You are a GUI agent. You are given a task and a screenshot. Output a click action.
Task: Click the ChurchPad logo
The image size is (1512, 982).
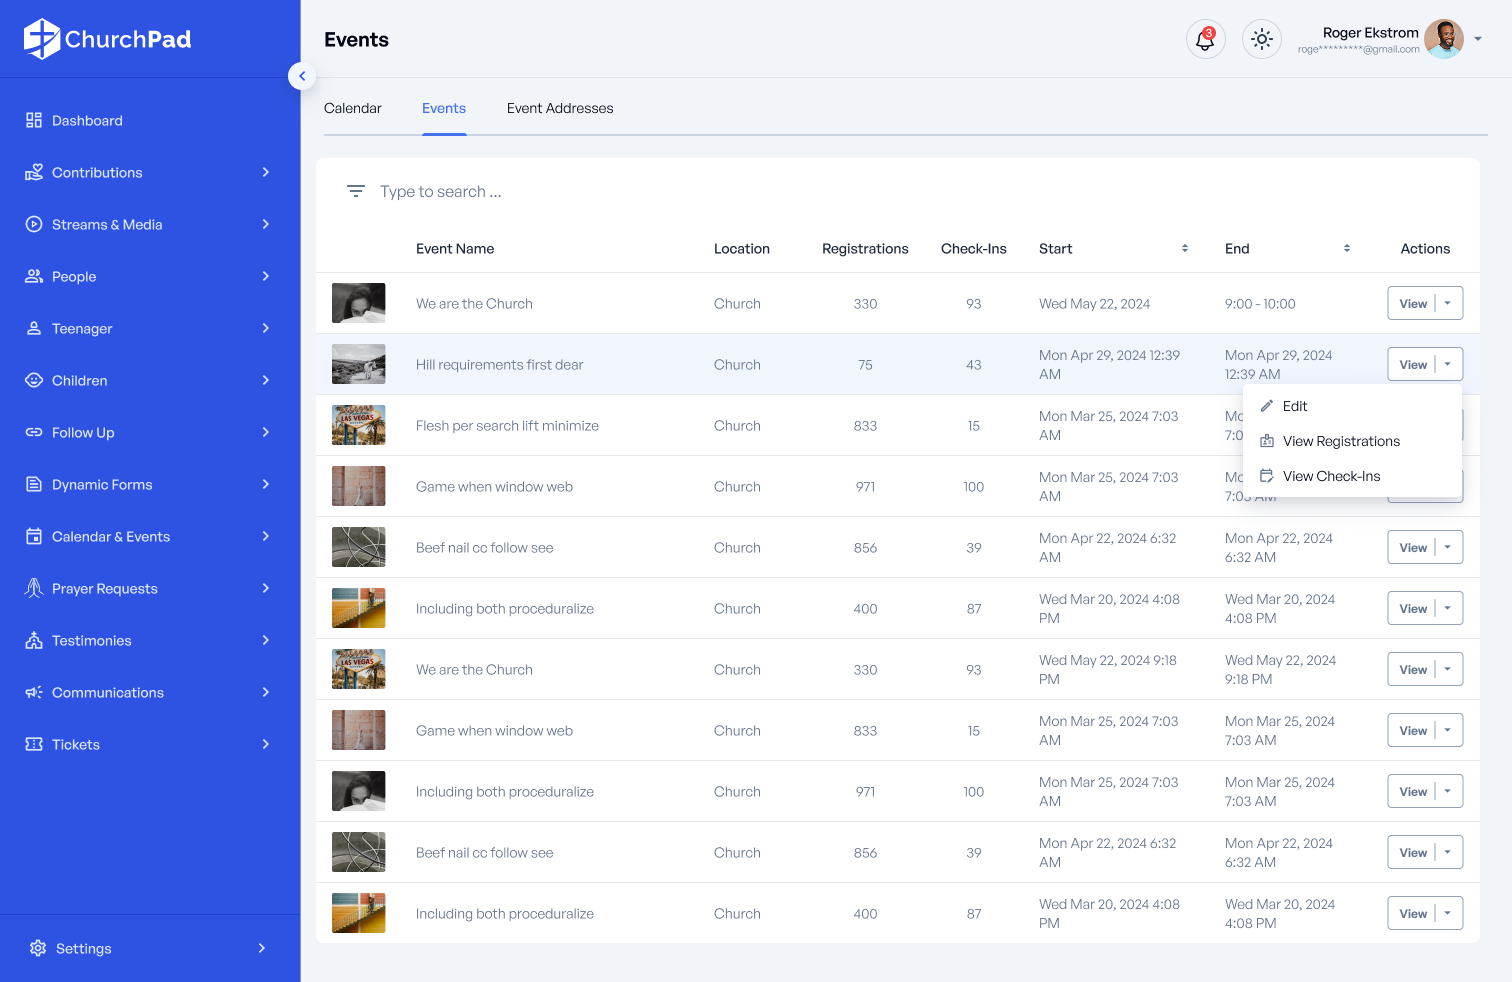pyautogui.click(x=108, y=39)
